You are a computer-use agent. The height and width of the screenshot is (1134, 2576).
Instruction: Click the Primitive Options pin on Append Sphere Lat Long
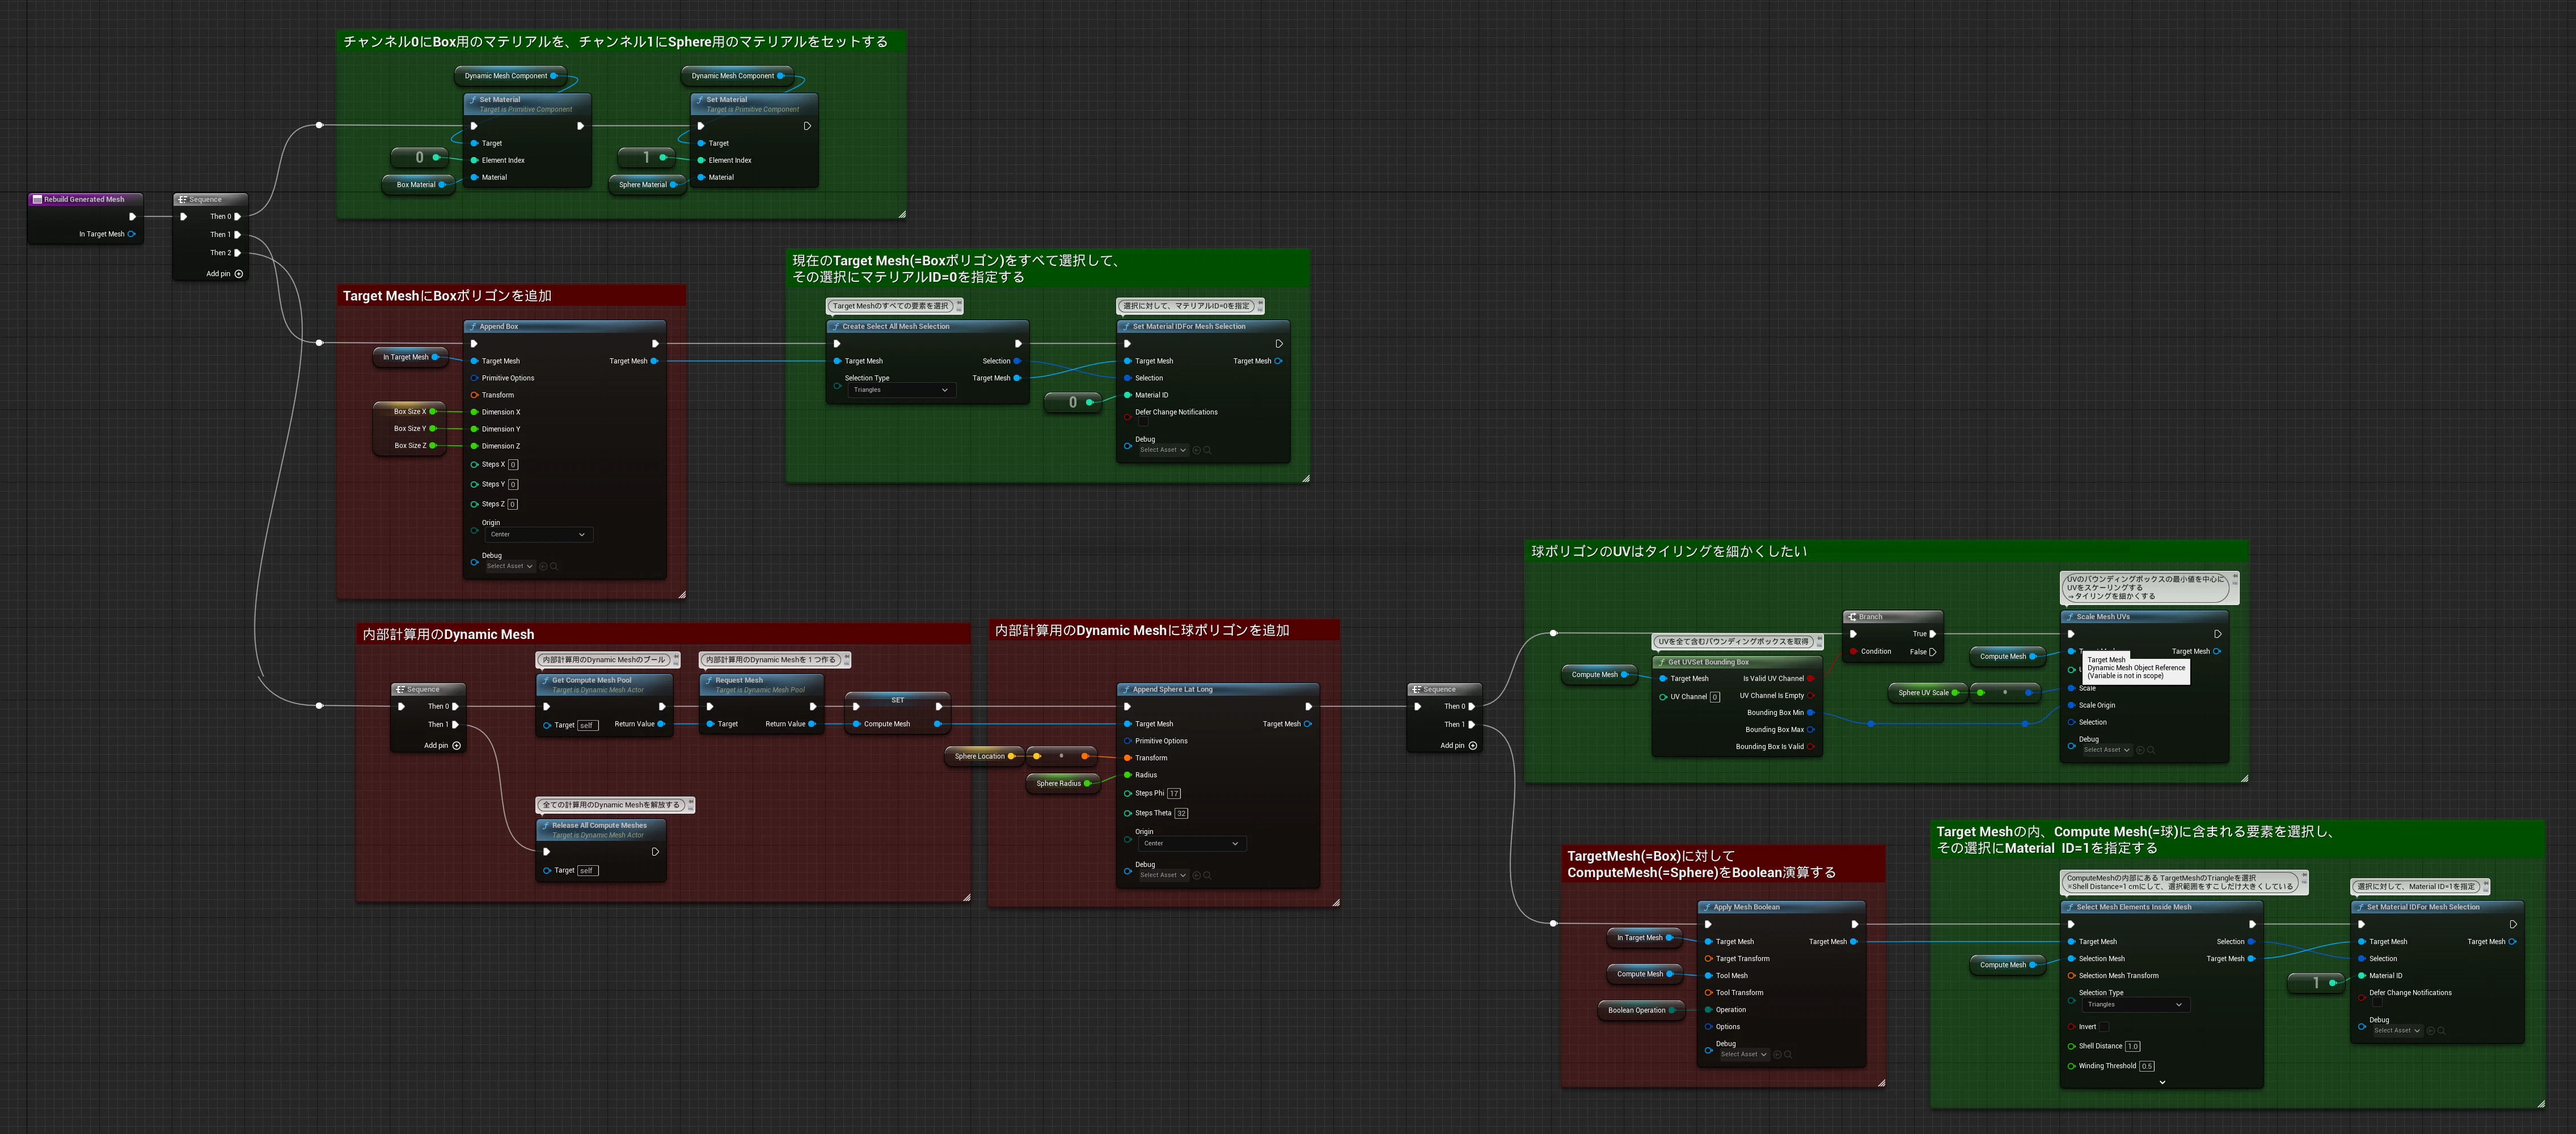tap(1127, 741)
